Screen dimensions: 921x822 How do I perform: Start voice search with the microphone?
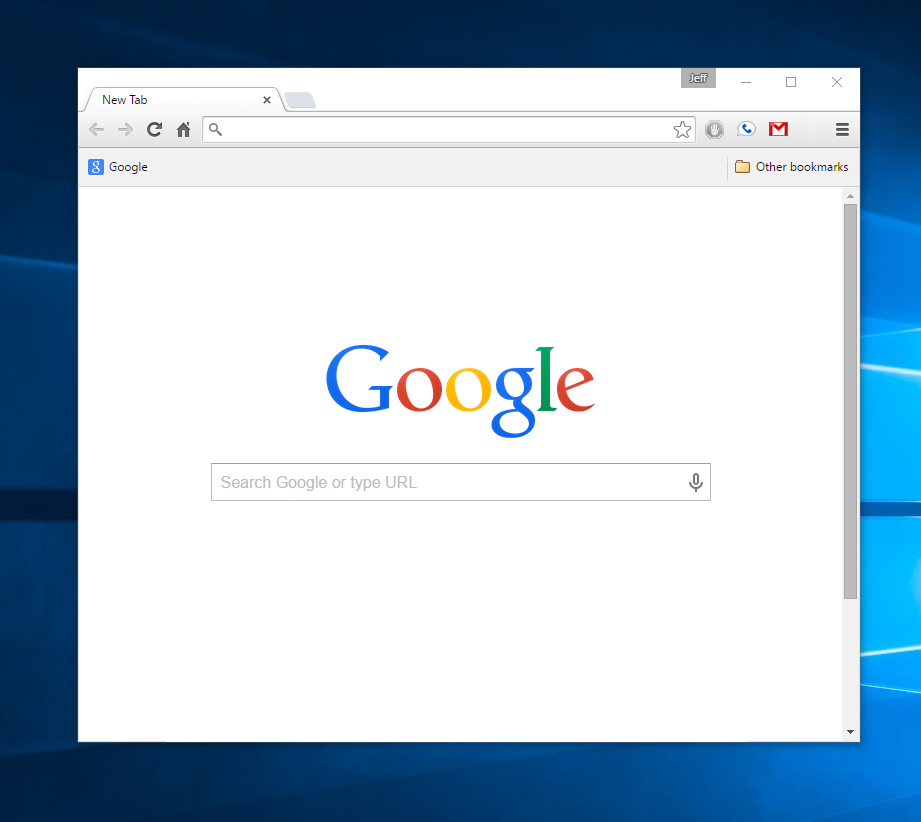(x=696, y=483)
